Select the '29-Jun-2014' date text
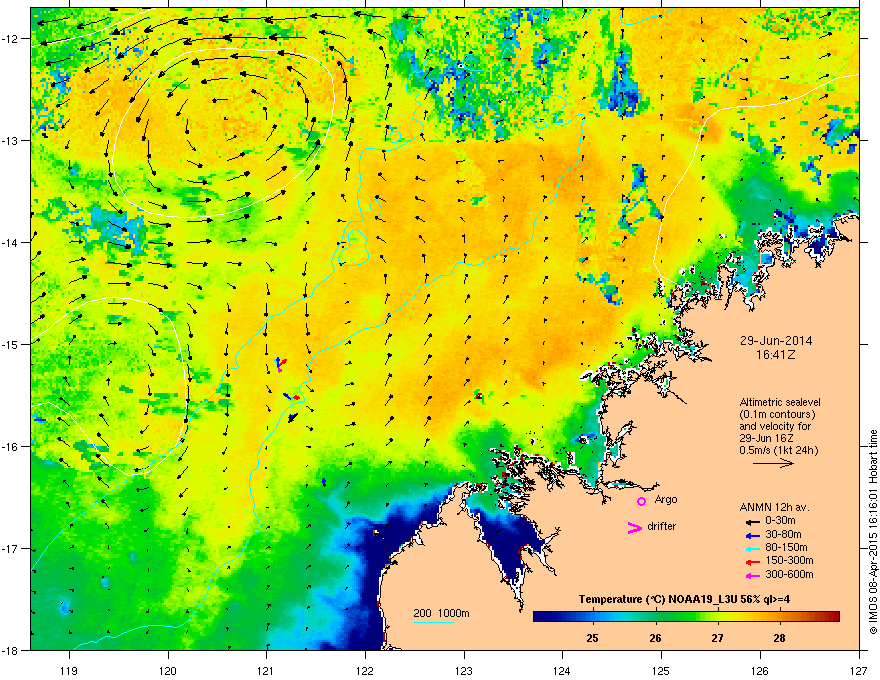The image size is (880, 680). [776, 341]
